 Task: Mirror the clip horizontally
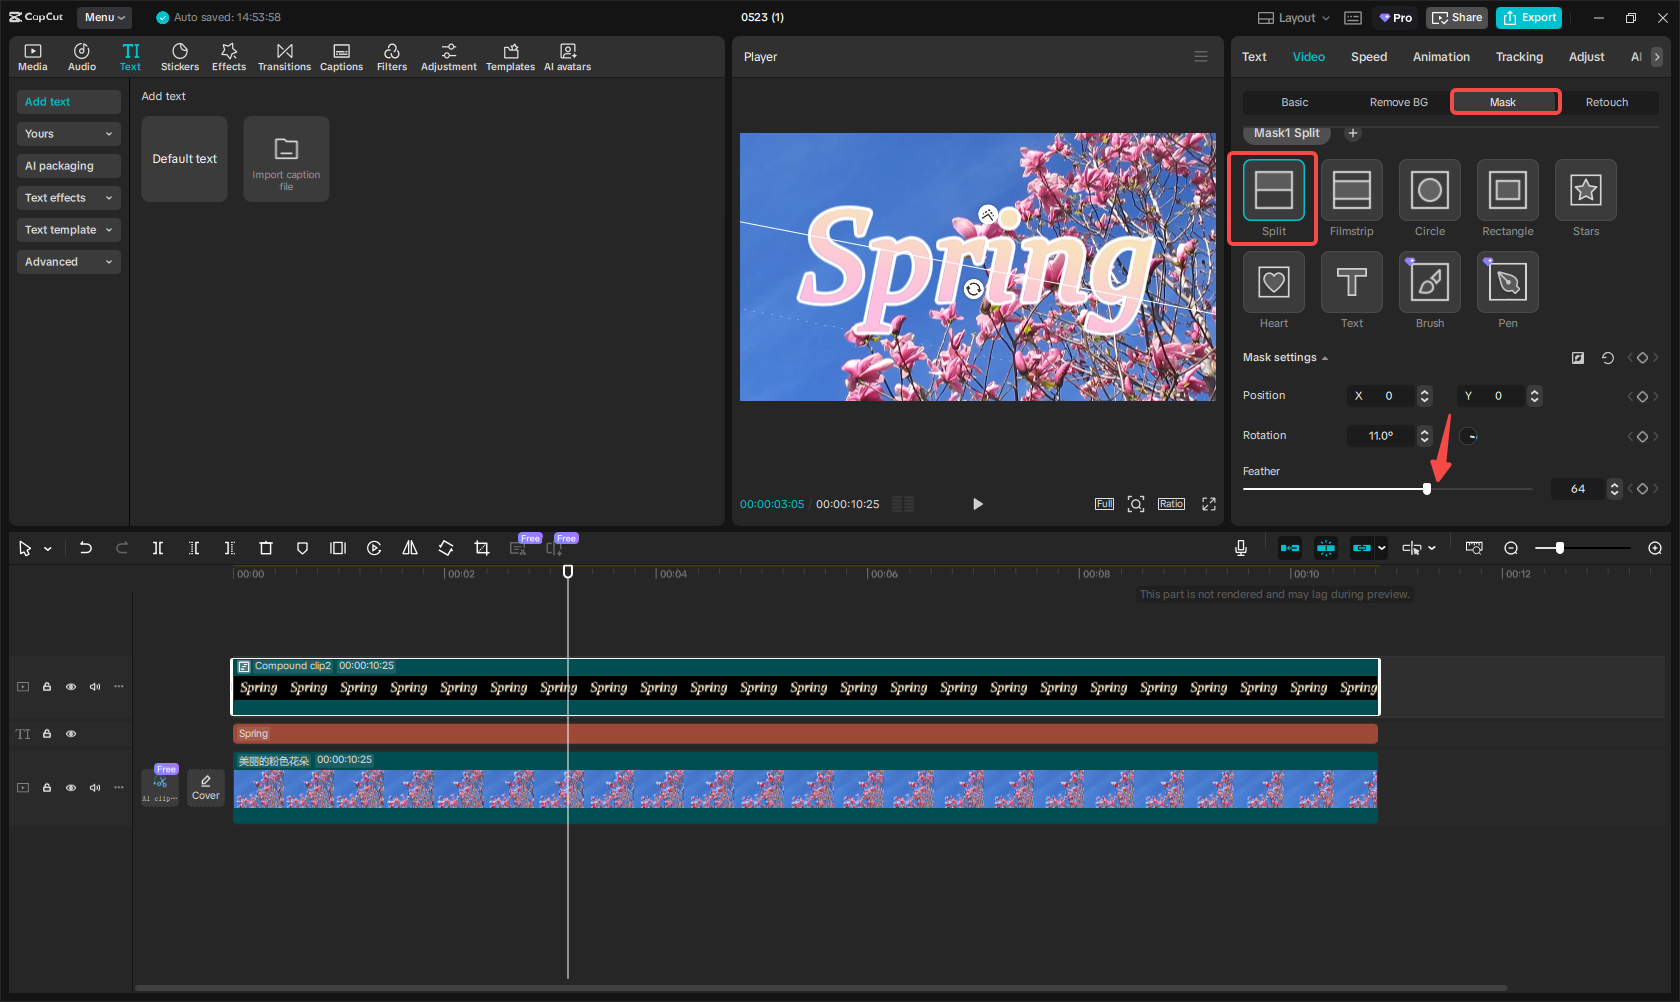point(410,548)
